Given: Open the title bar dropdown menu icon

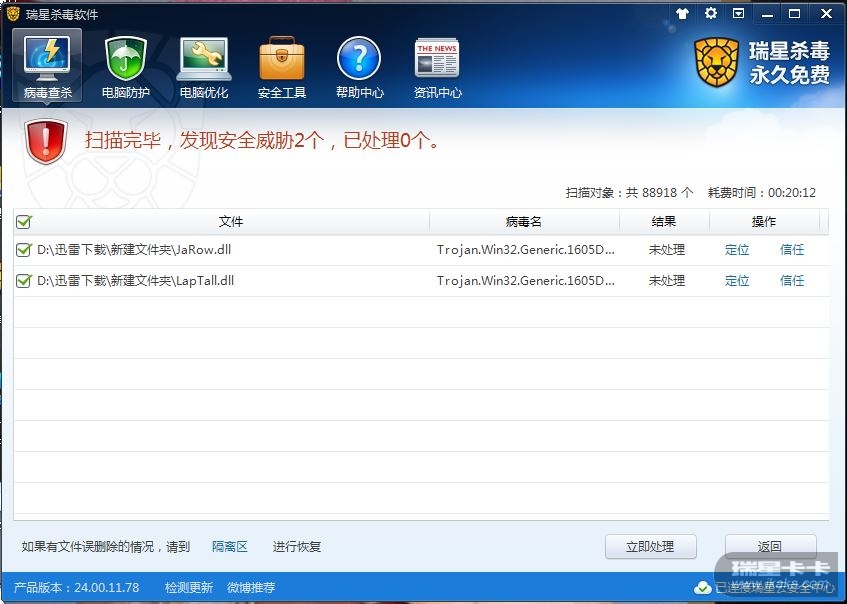Looking at the screenshot, I should point(738,14).
